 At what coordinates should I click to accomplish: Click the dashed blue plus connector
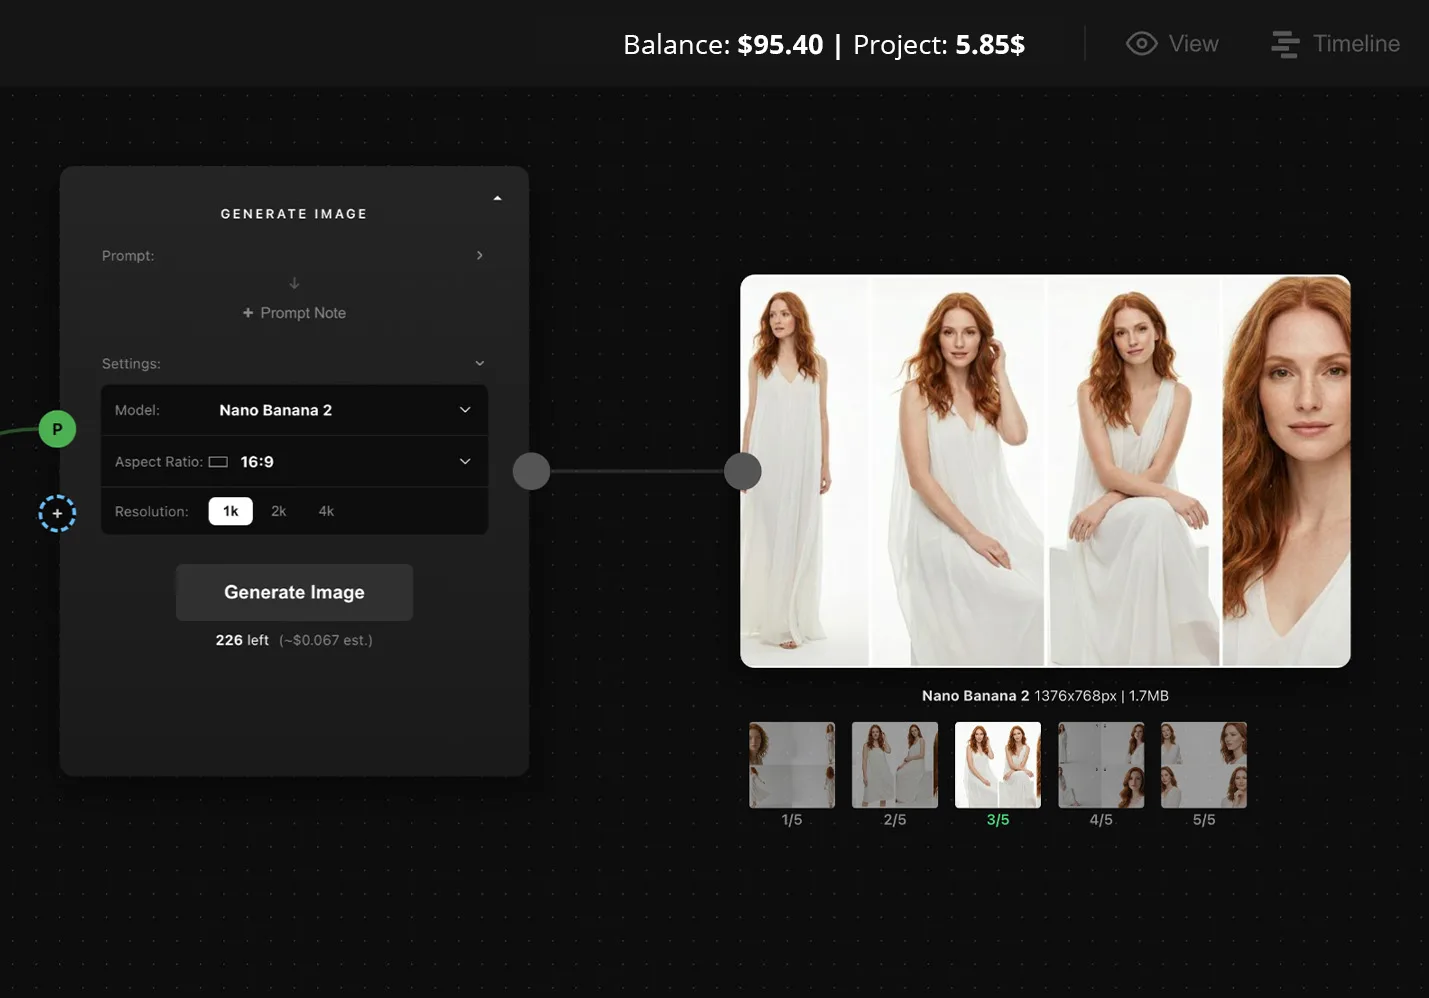click(57, 513)
